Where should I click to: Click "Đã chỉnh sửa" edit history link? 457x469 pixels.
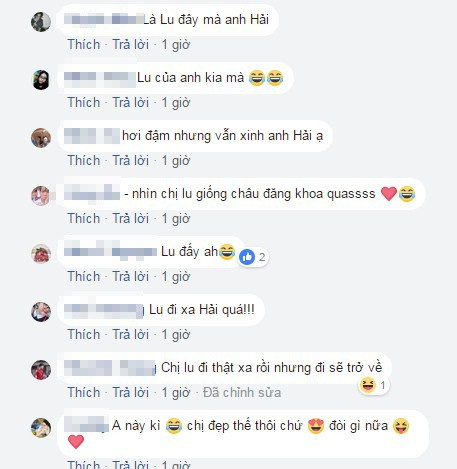[x=242, y=392]
